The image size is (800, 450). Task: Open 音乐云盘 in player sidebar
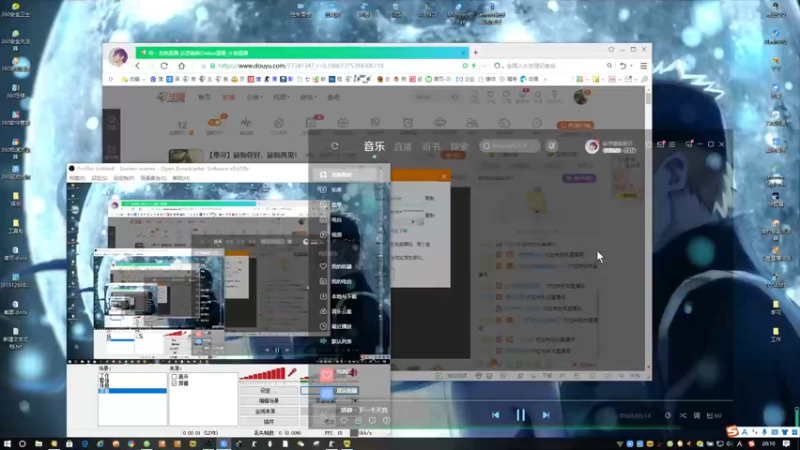click(336, 311)
